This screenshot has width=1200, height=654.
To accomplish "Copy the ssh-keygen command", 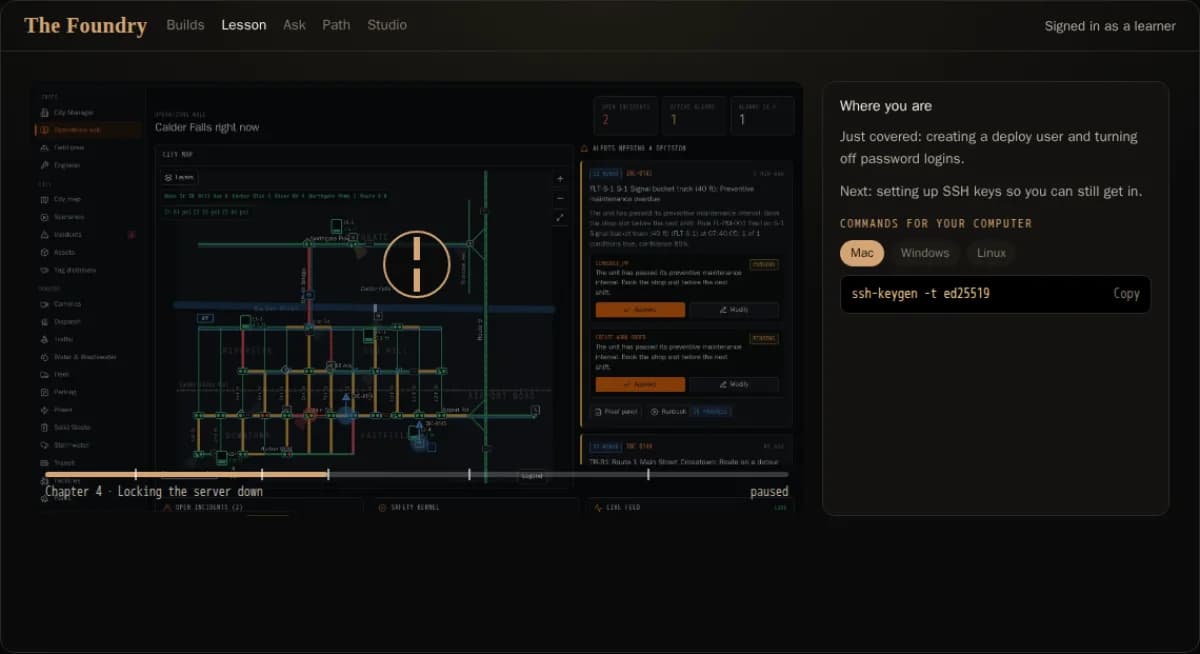I will (x=1126, y=294).
